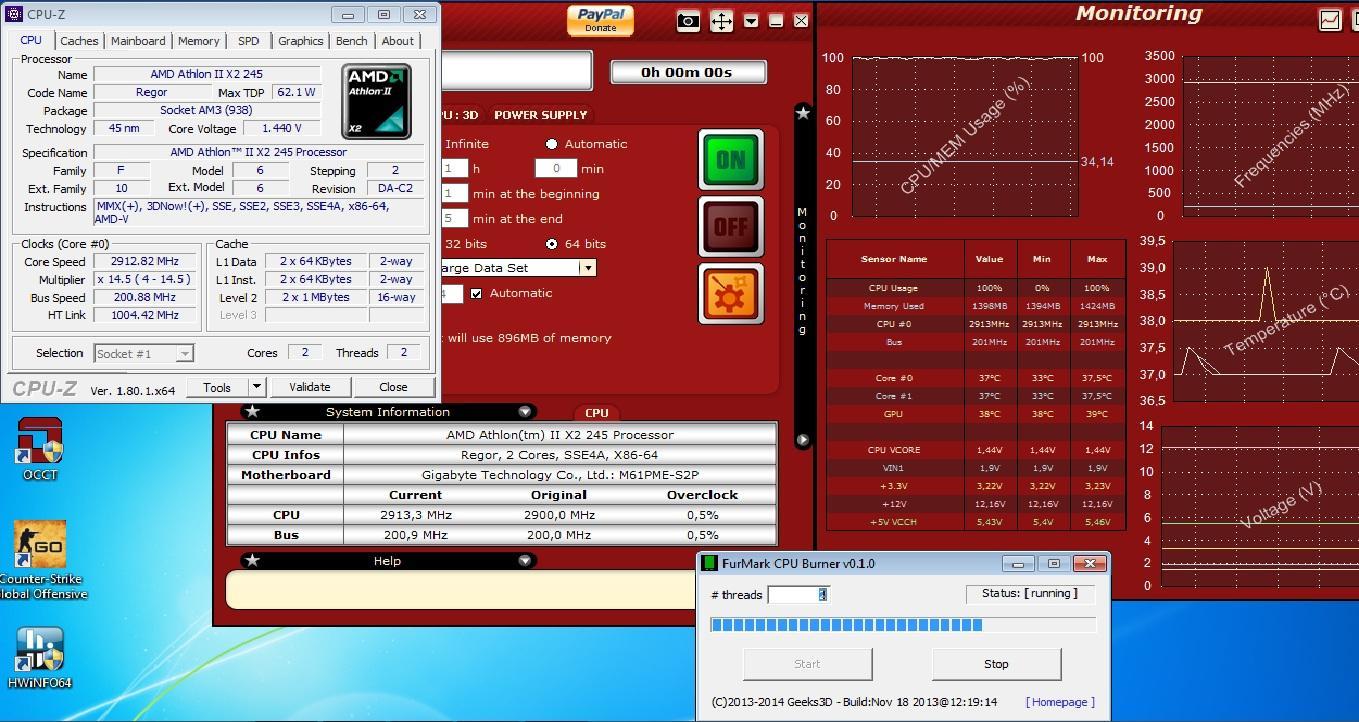Switch to the CPU-Z Bench tab
The width and height of the screenshot is (1359, 722).
351,41
